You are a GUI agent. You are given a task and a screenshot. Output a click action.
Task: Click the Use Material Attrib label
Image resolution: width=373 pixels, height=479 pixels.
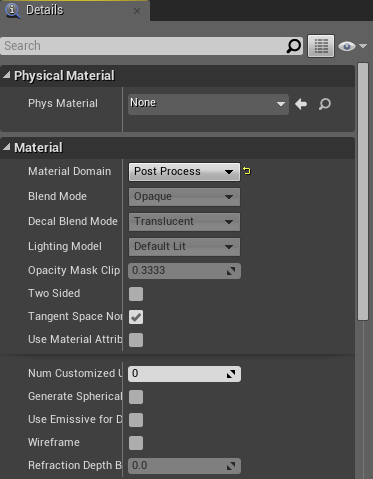tap(75, 339)
